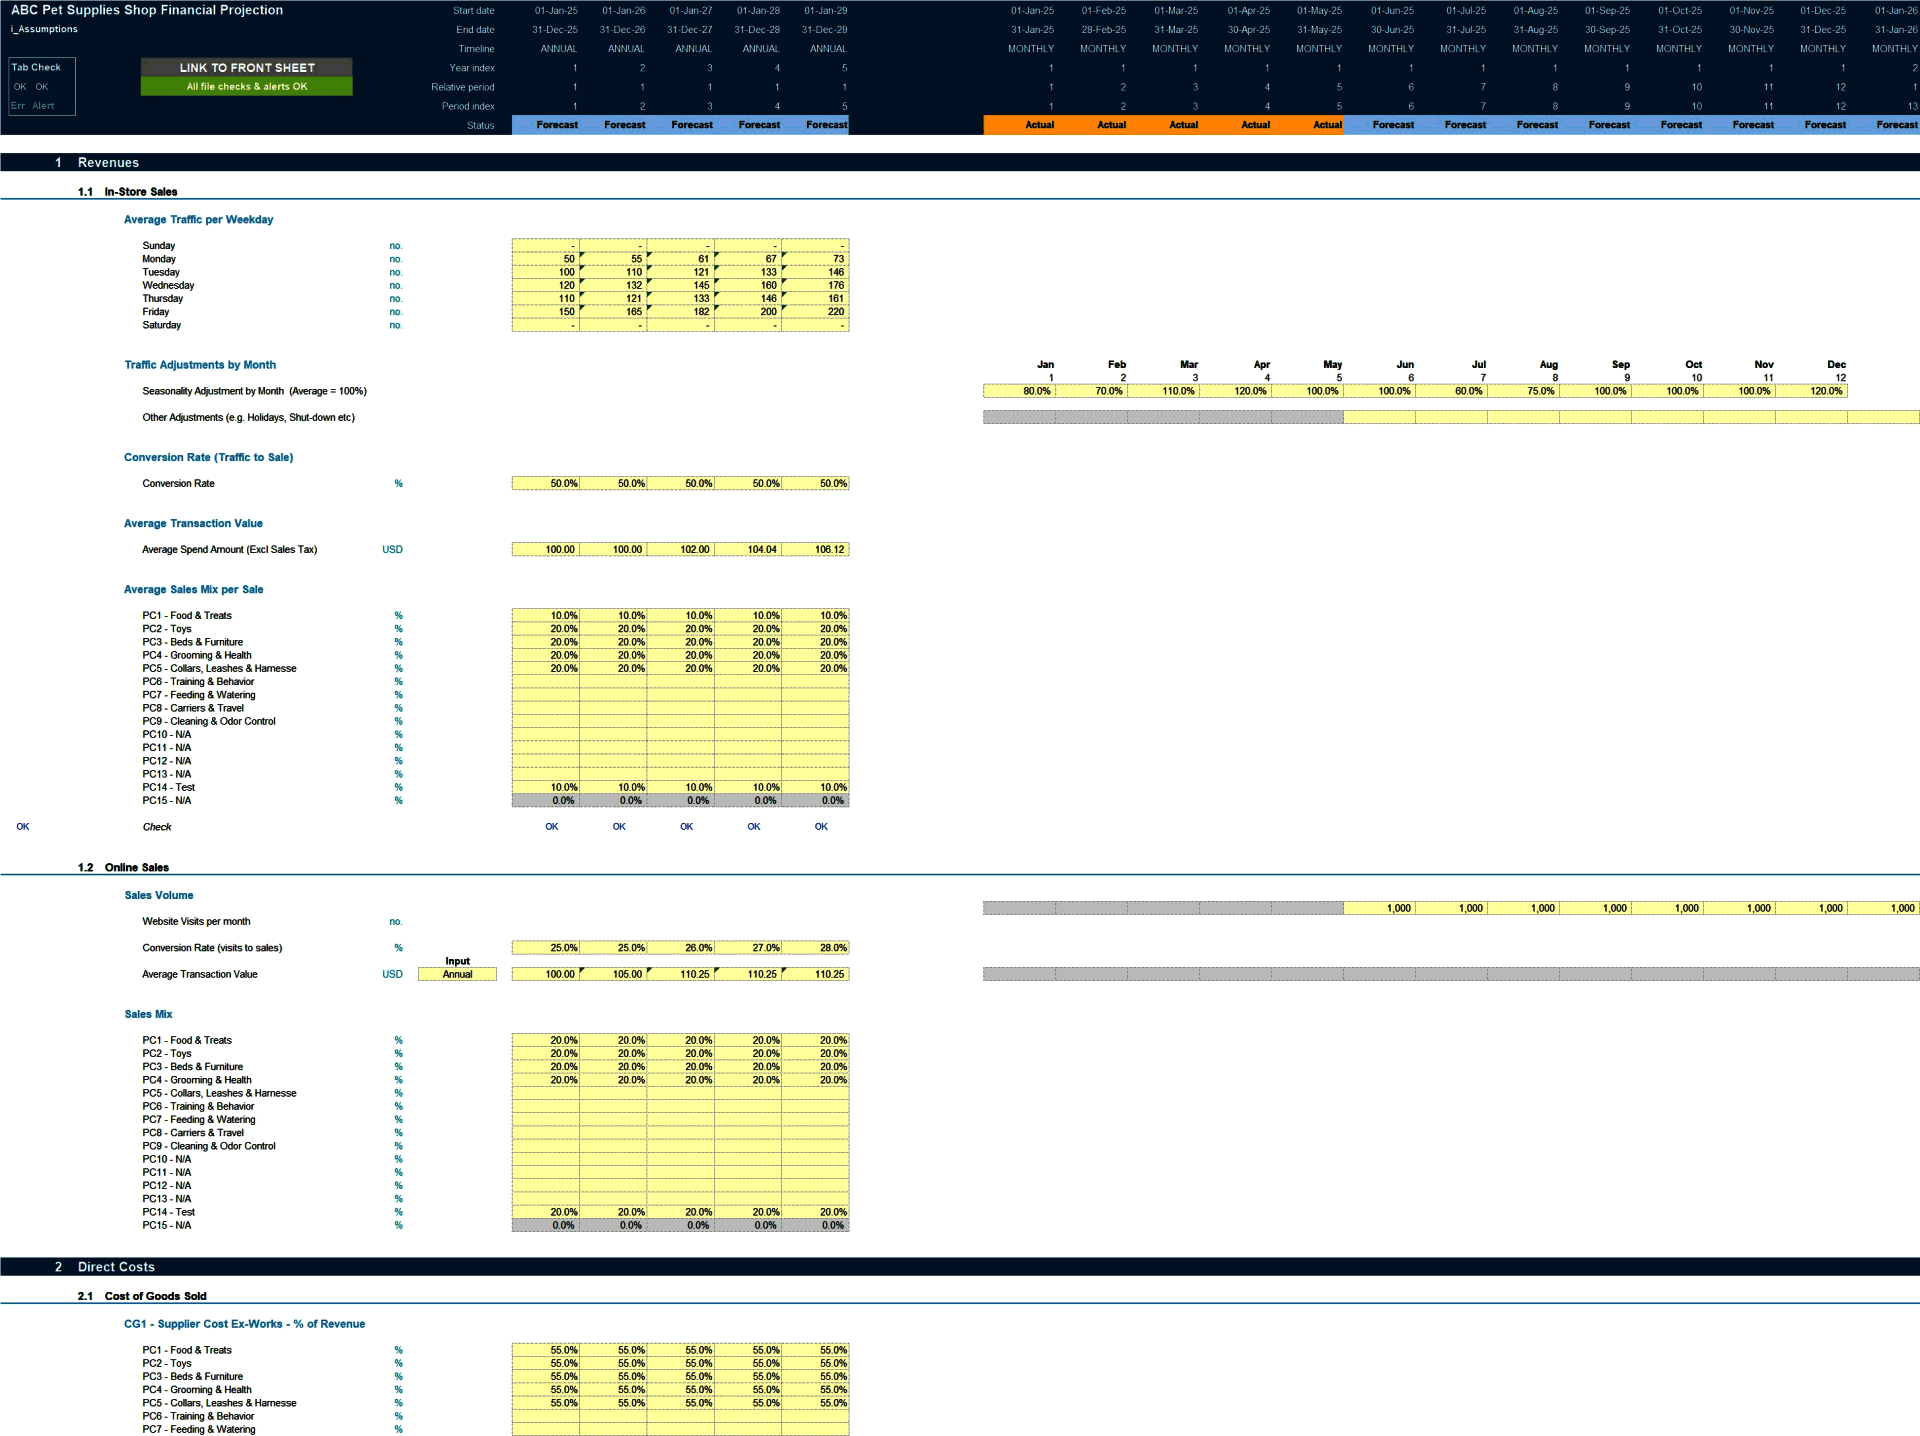Select CG1 Supplier Cost Ex-Works heading
Image resolution: width=1920 pixels, height=1436 pixels.
tap(244, 1324)
